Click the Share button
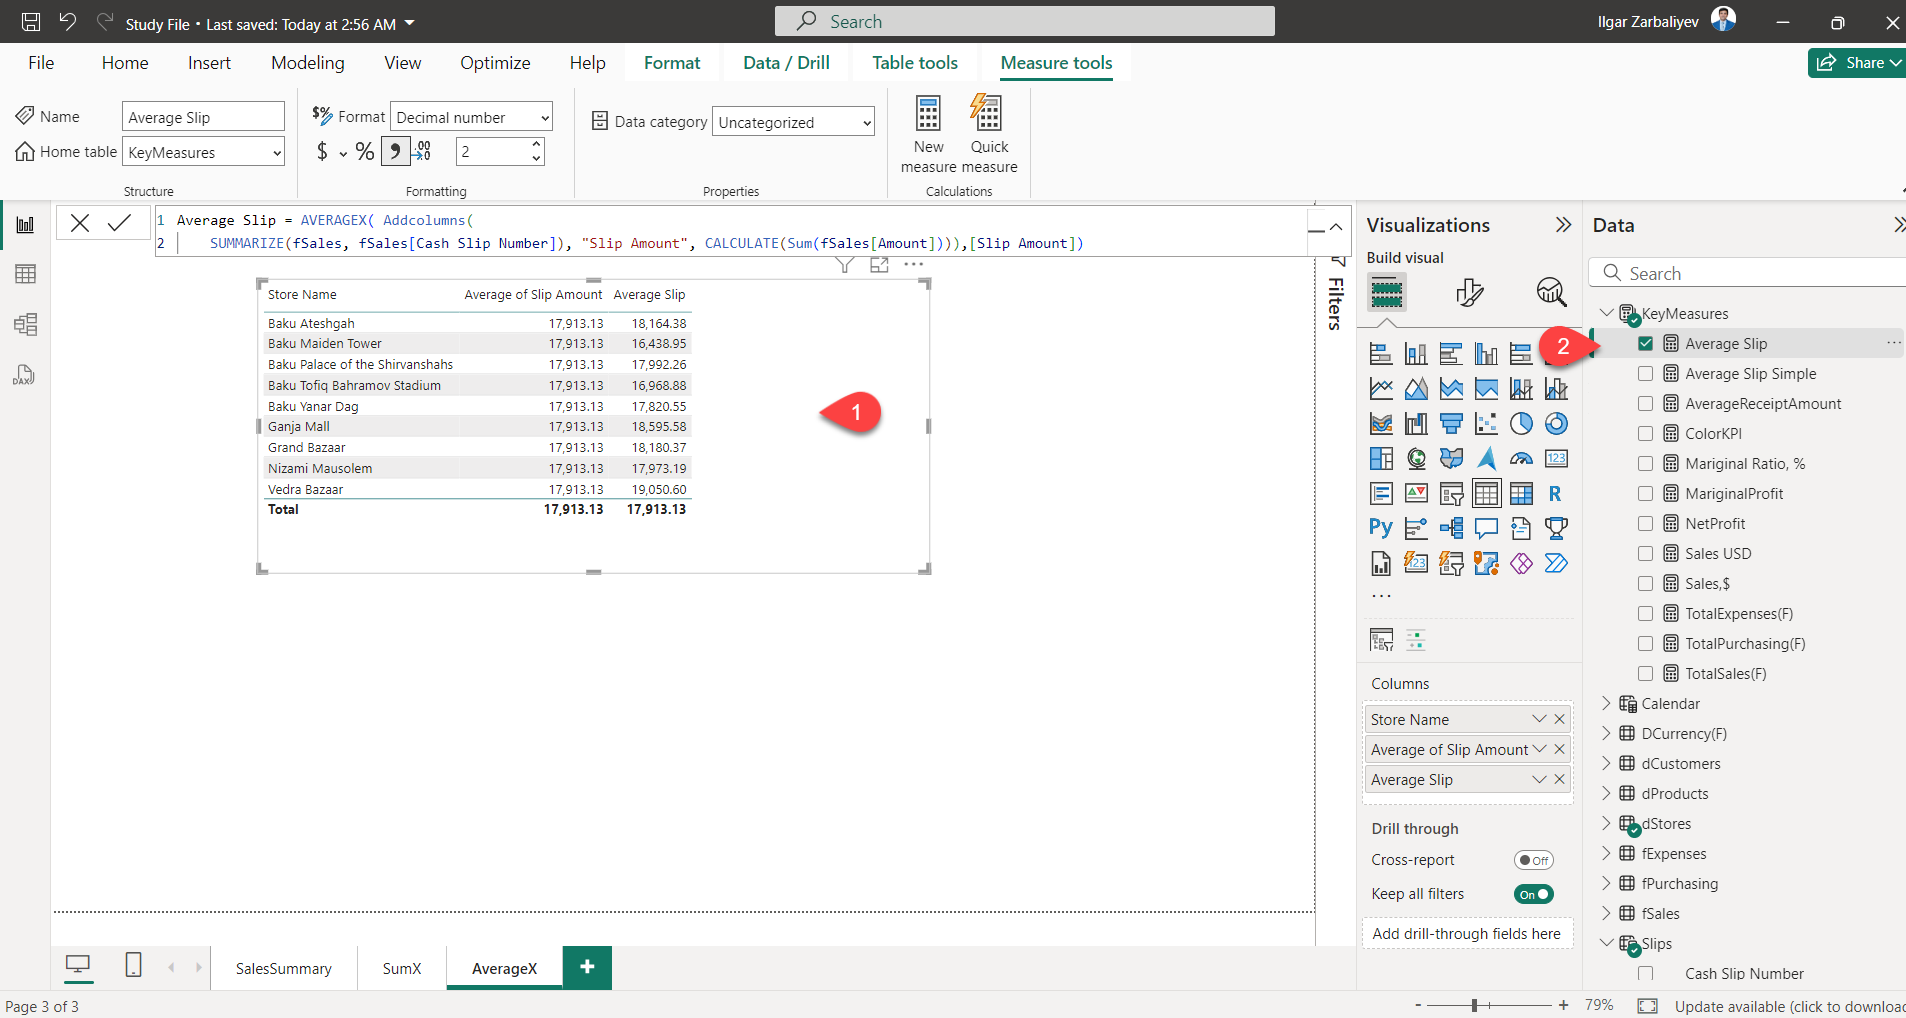This screenshot has height=1018, width=1906. point(1855,62)
